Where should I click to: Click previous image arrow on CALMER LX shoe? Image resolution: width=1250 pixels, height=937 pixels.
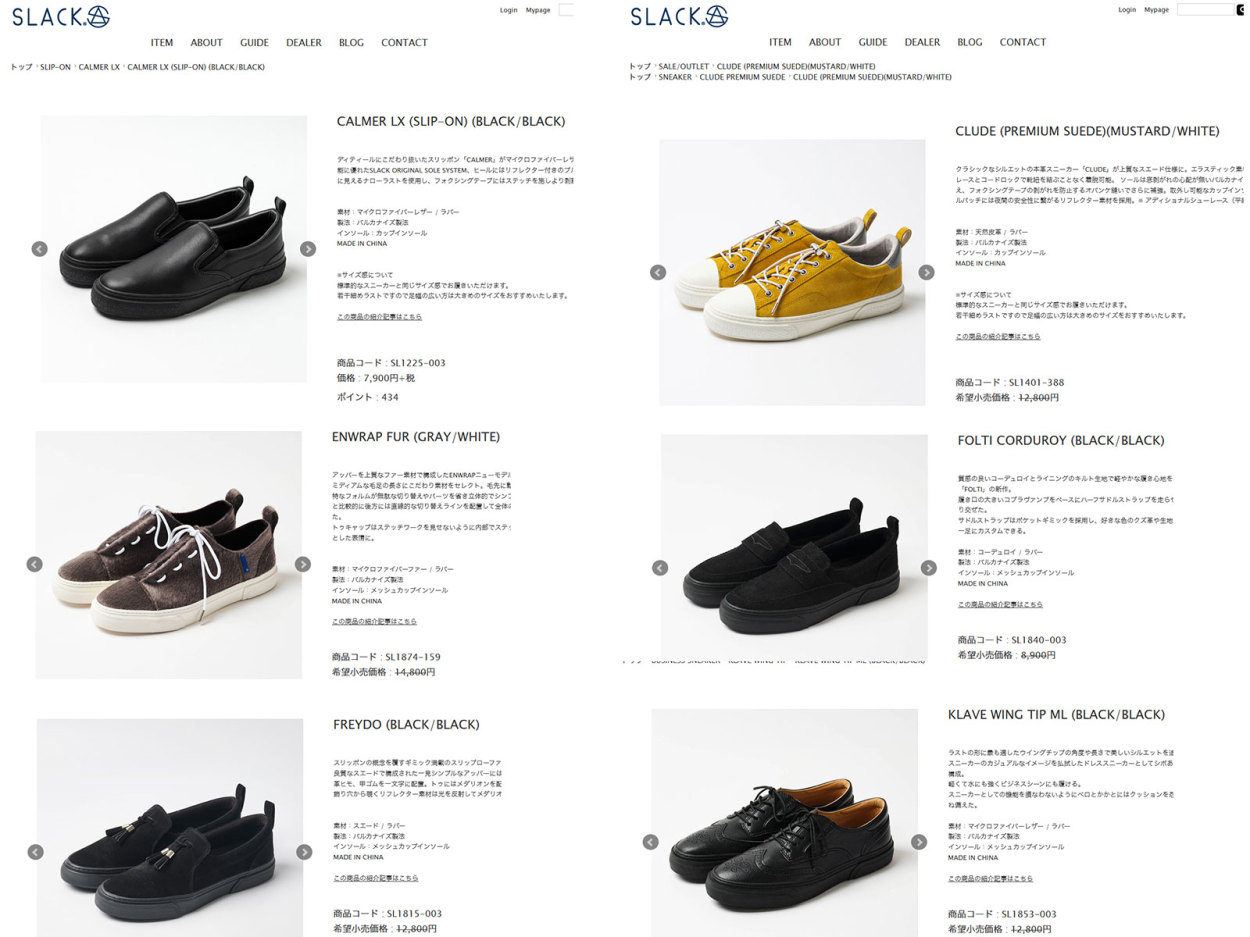(x=39, y=249)
